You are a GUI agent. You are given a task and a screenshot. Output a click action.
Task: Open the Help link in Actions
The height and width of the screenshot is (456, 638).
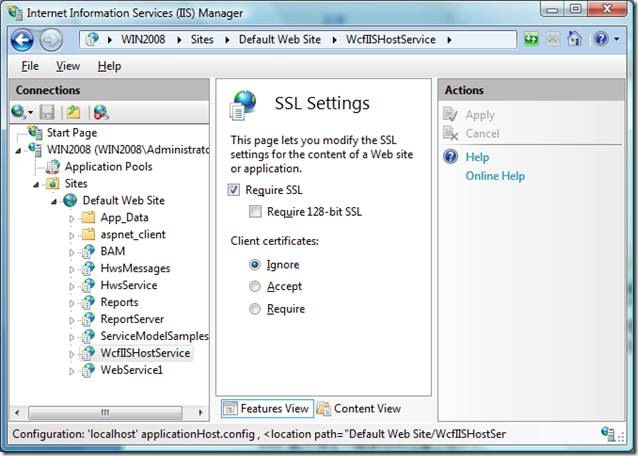[x=477, y=157]
